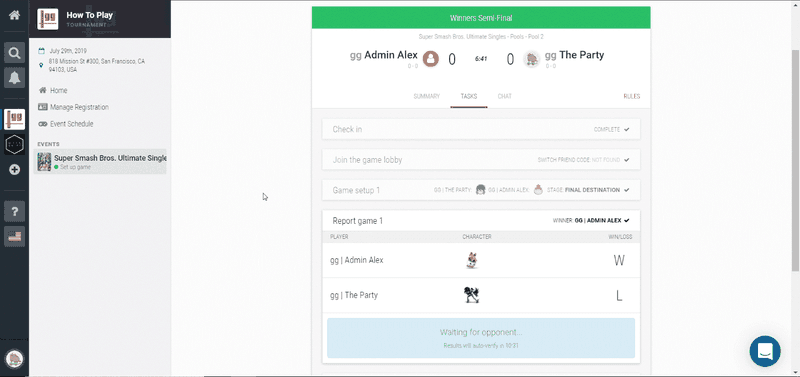Click FINAL DESTINATION stage text
This screenshot has height=377, width=800.
point(592,190)
